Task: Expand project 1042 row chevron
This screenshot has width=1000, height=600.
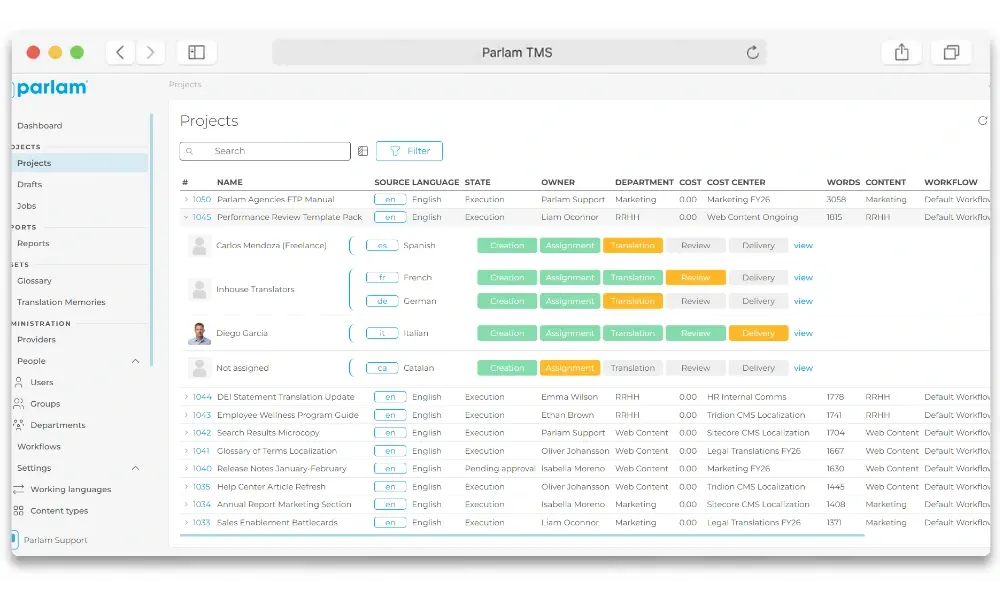Action: coord(186,433)
